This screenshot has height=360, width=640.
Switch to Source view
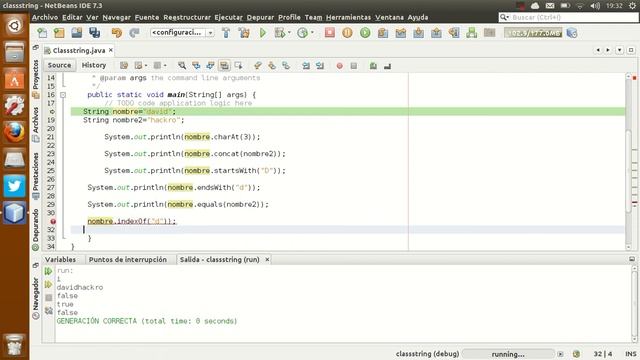coord(59,65)
